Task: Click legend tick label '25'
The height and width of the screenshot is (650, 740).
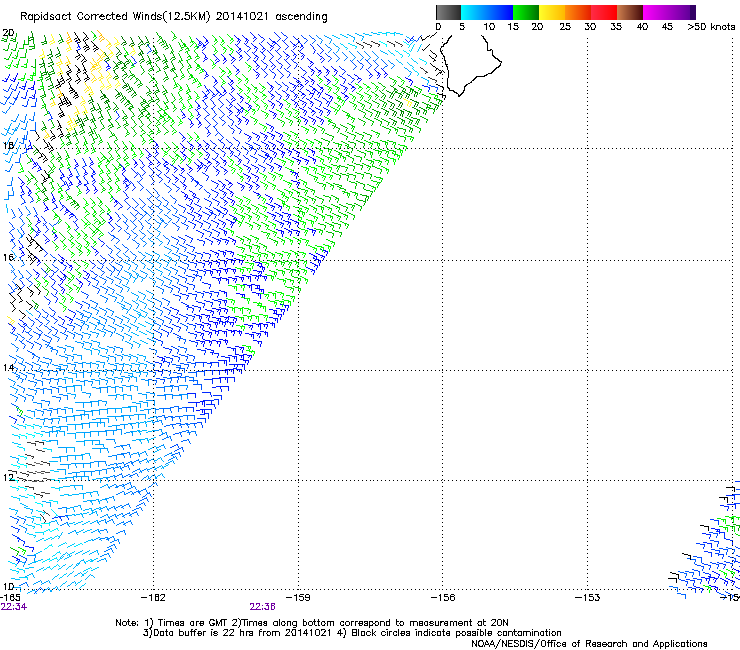Action: click(x=565, y=27)
